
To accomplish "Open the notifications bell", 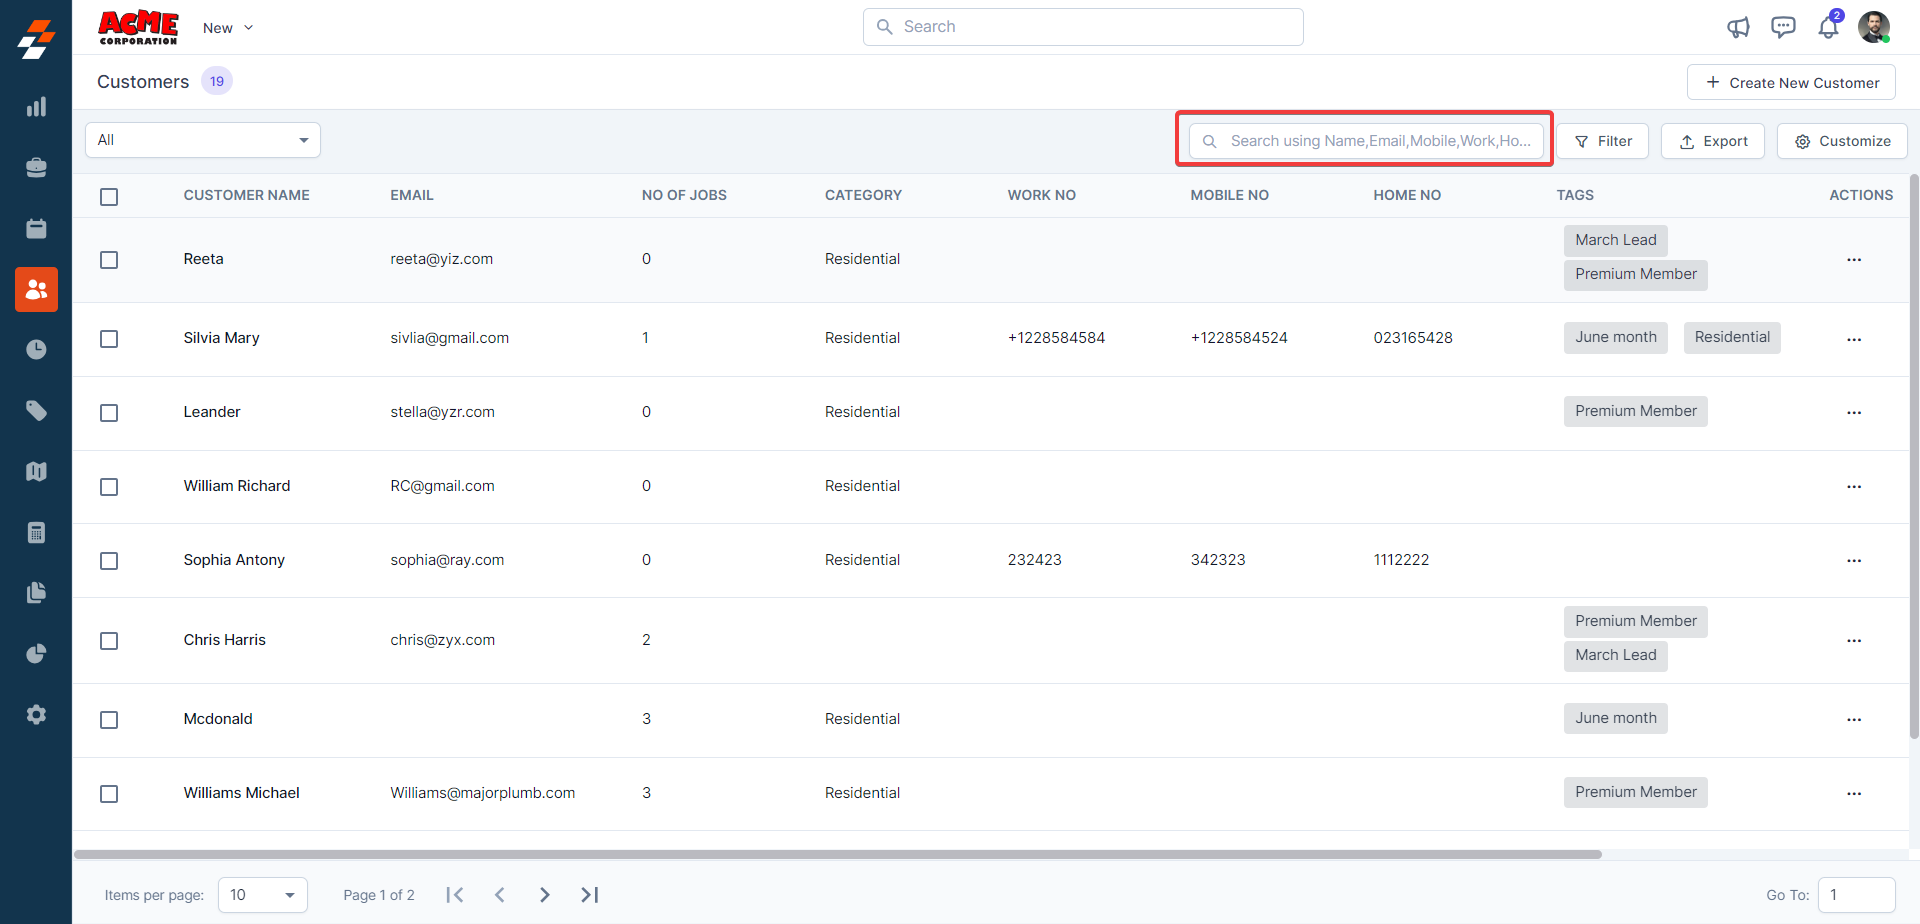I will point(1828,27).
